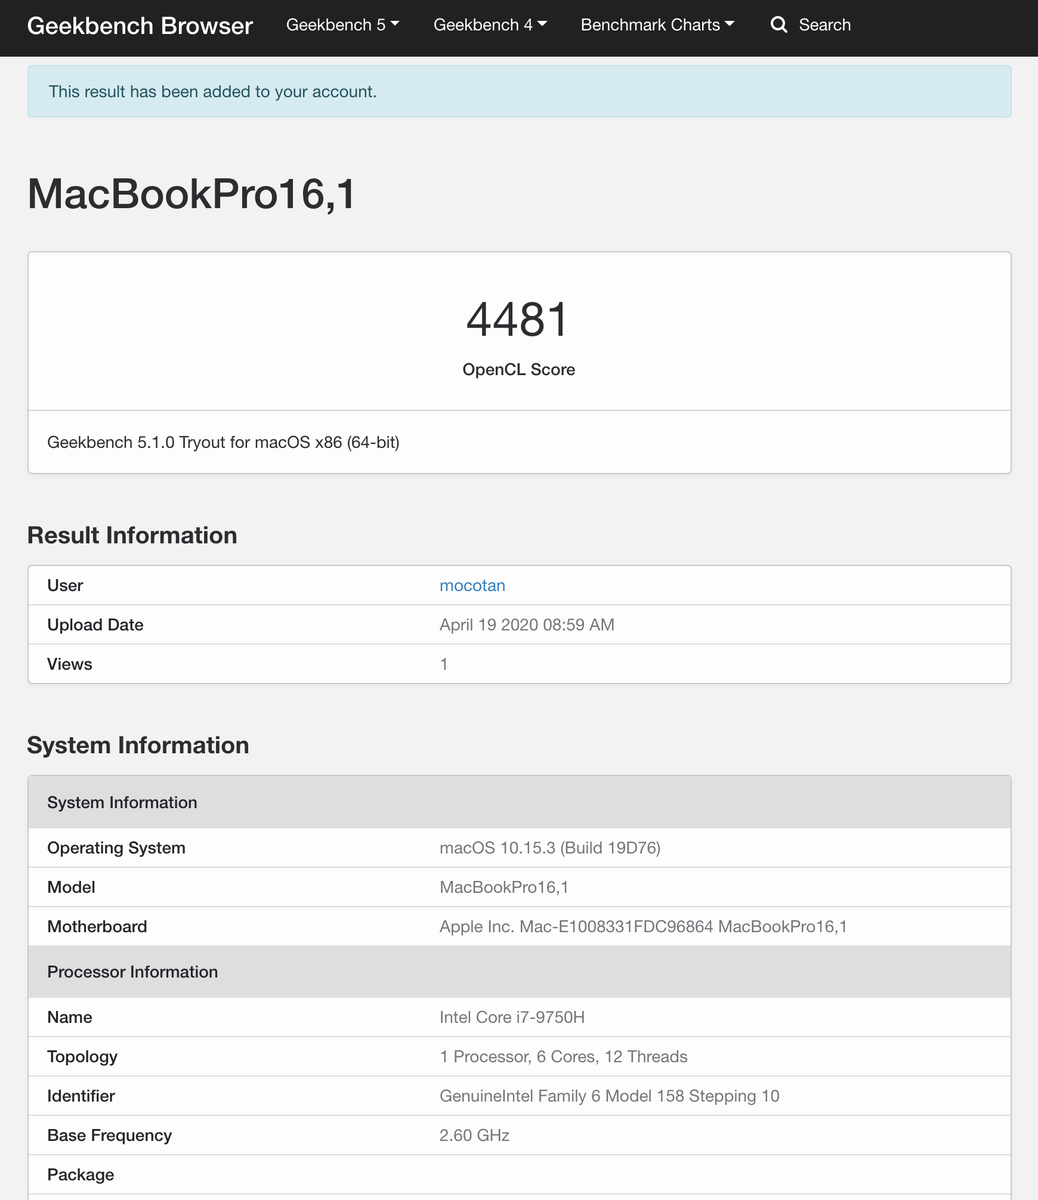Select the MacBookPro16,1 page heading
Viewport: 1038px width, 1200px height.
[x=191, y=193]
